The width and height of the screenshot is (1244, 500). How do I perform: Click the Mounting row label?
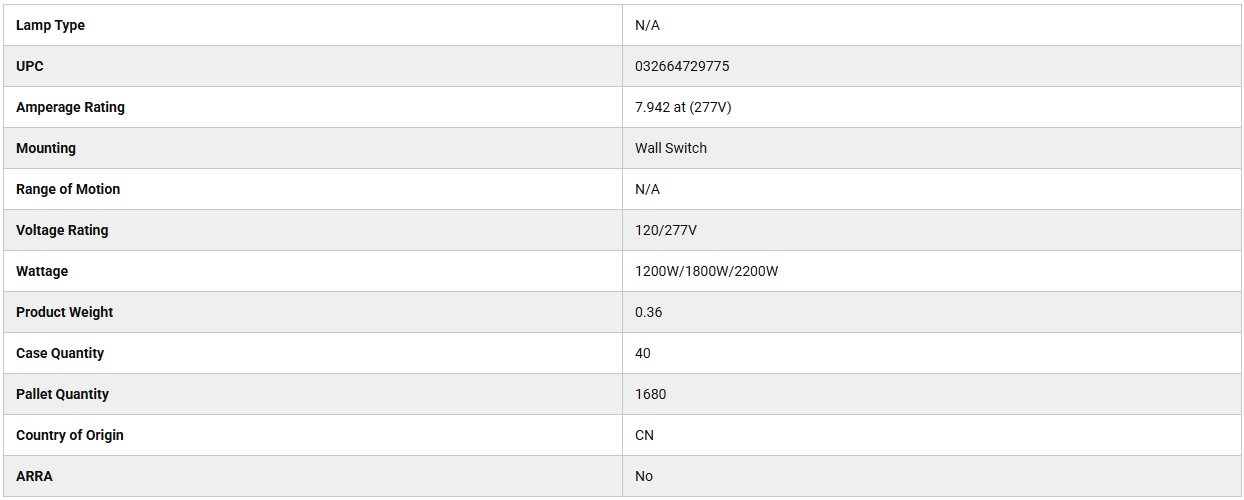(46, 148)
